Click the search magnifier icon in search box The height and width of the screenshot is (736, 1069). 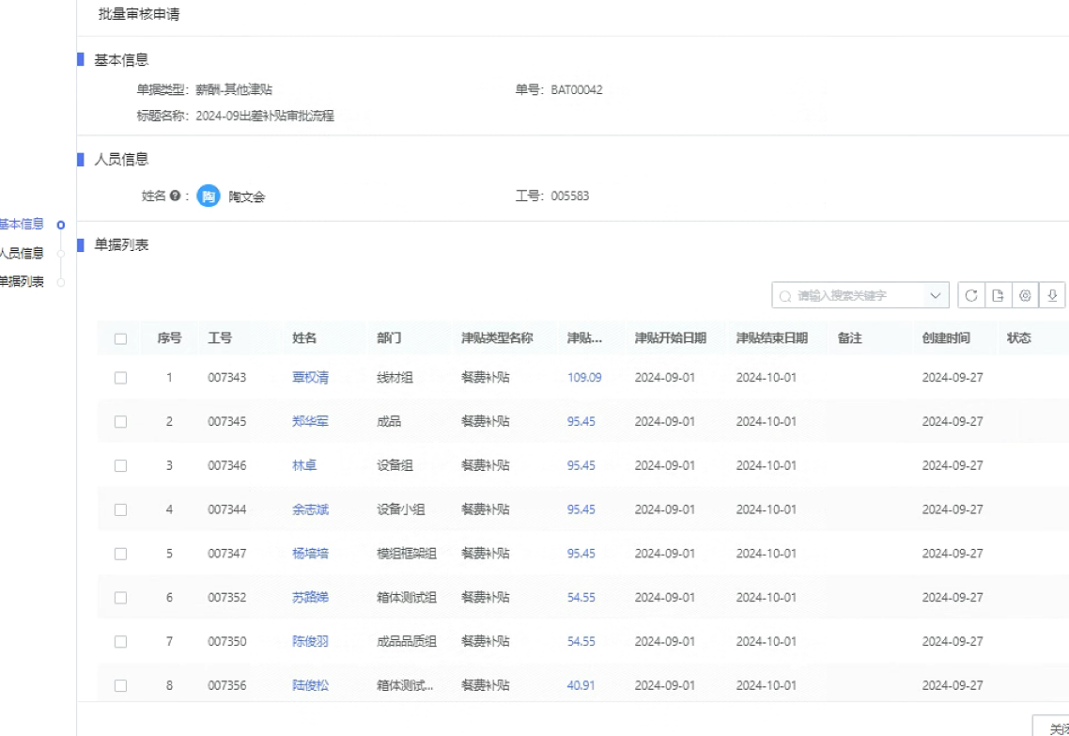click(786, 296)
